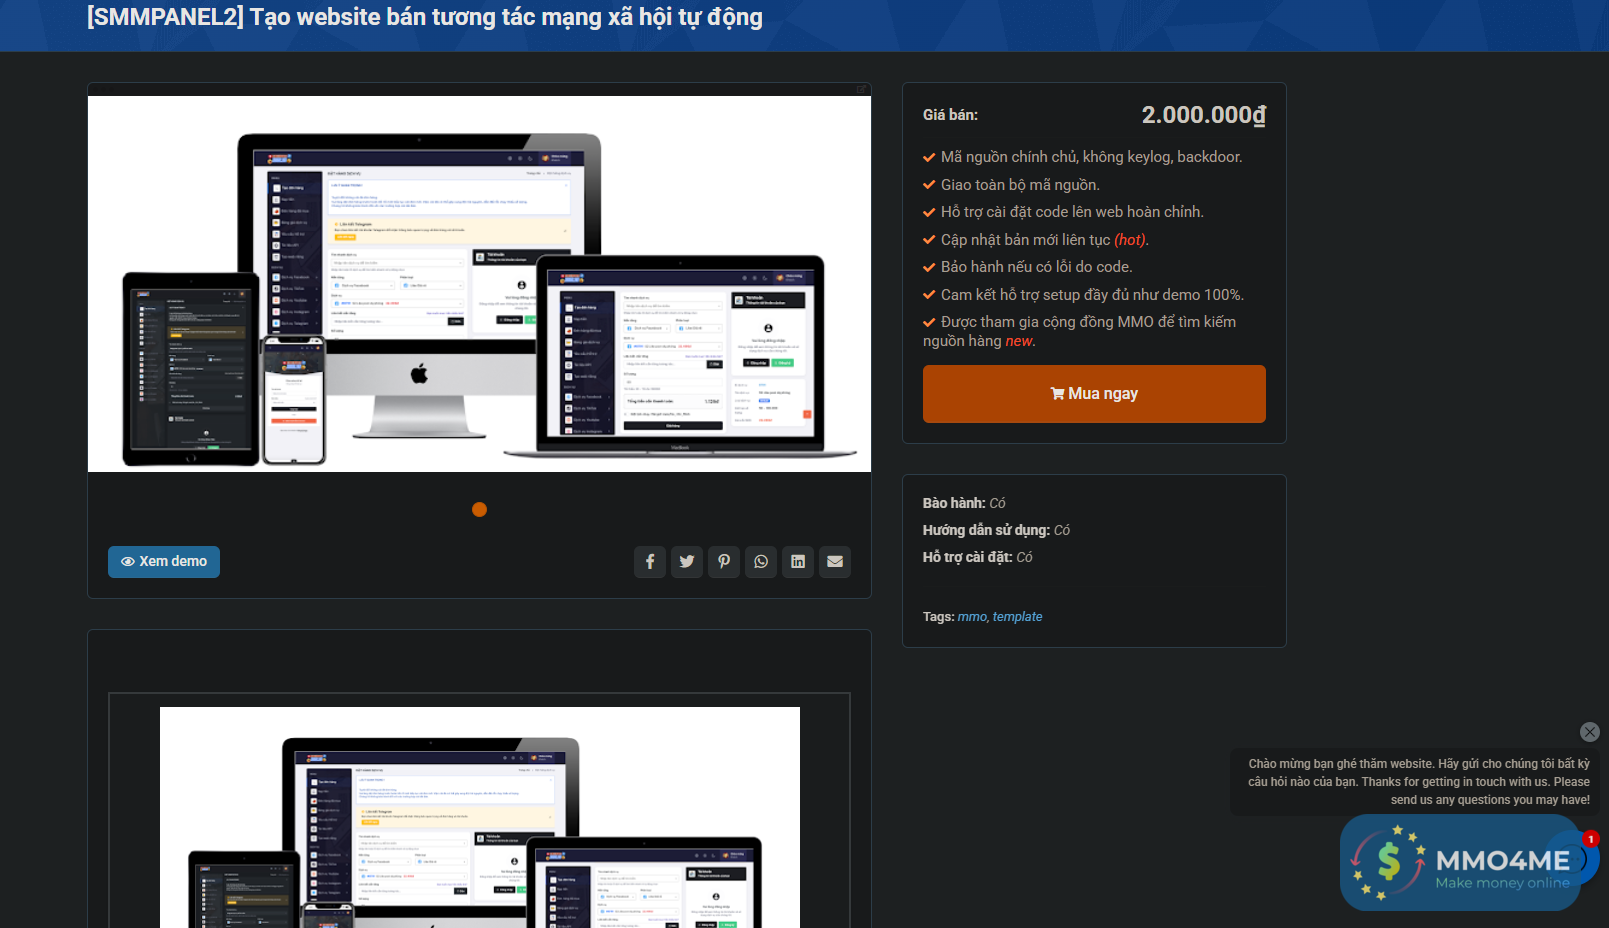Select the text 'Giao toàn bộ mã nguồn.'
The image size is (1609, 928).
(1020, 185)
